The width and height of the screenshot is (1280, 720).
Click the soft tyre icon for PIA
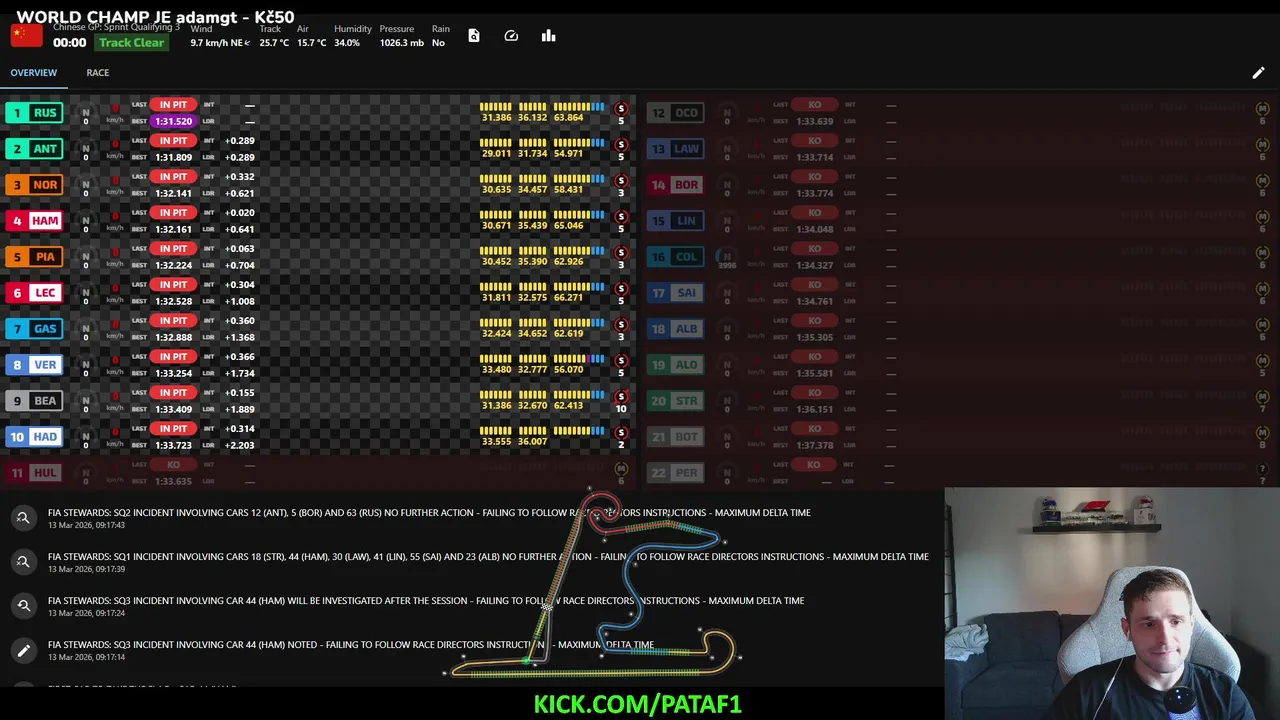[621, 253]
